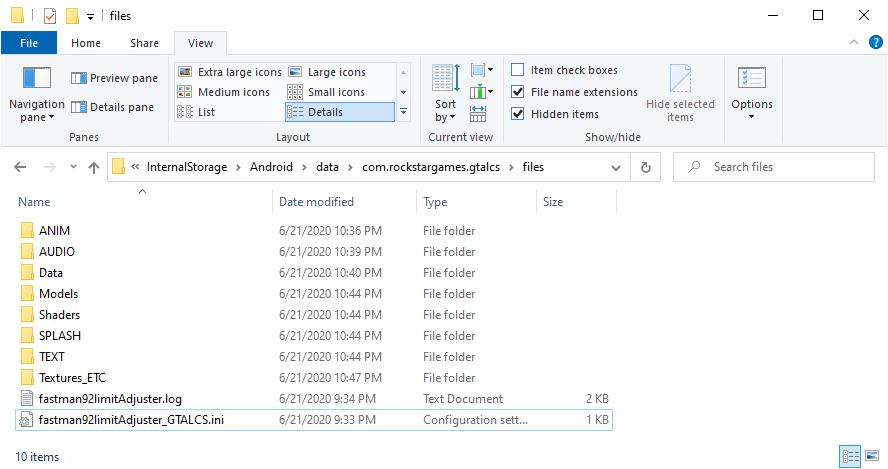
Task: Enable Item check boxes option
Action: point(518,70)
